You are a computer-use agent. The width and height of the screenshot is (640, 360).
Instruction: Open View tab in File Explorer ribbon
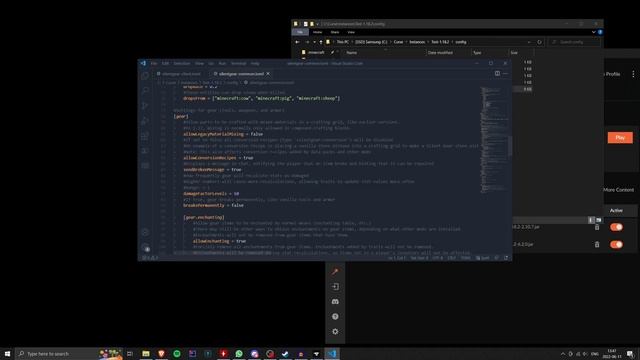point(351,32)
